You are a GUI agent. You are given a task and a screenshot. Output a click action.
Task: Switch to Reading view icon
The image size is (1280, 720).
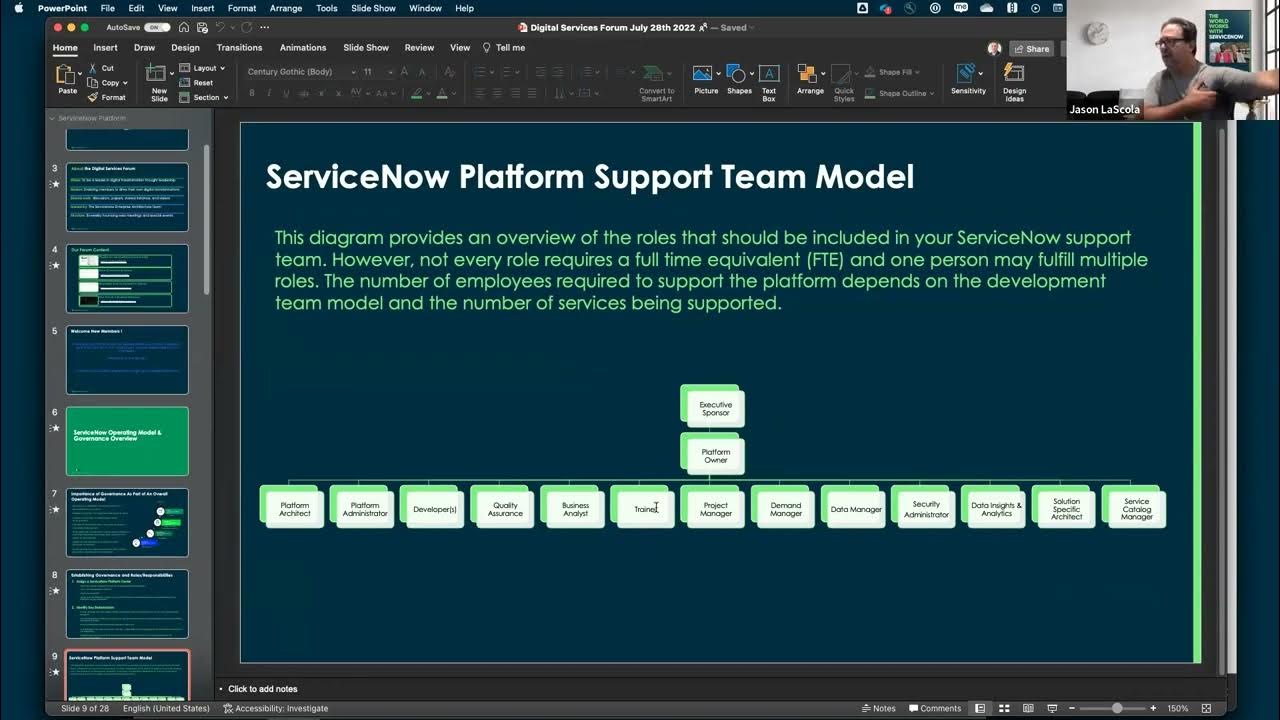click(1028, 708)
